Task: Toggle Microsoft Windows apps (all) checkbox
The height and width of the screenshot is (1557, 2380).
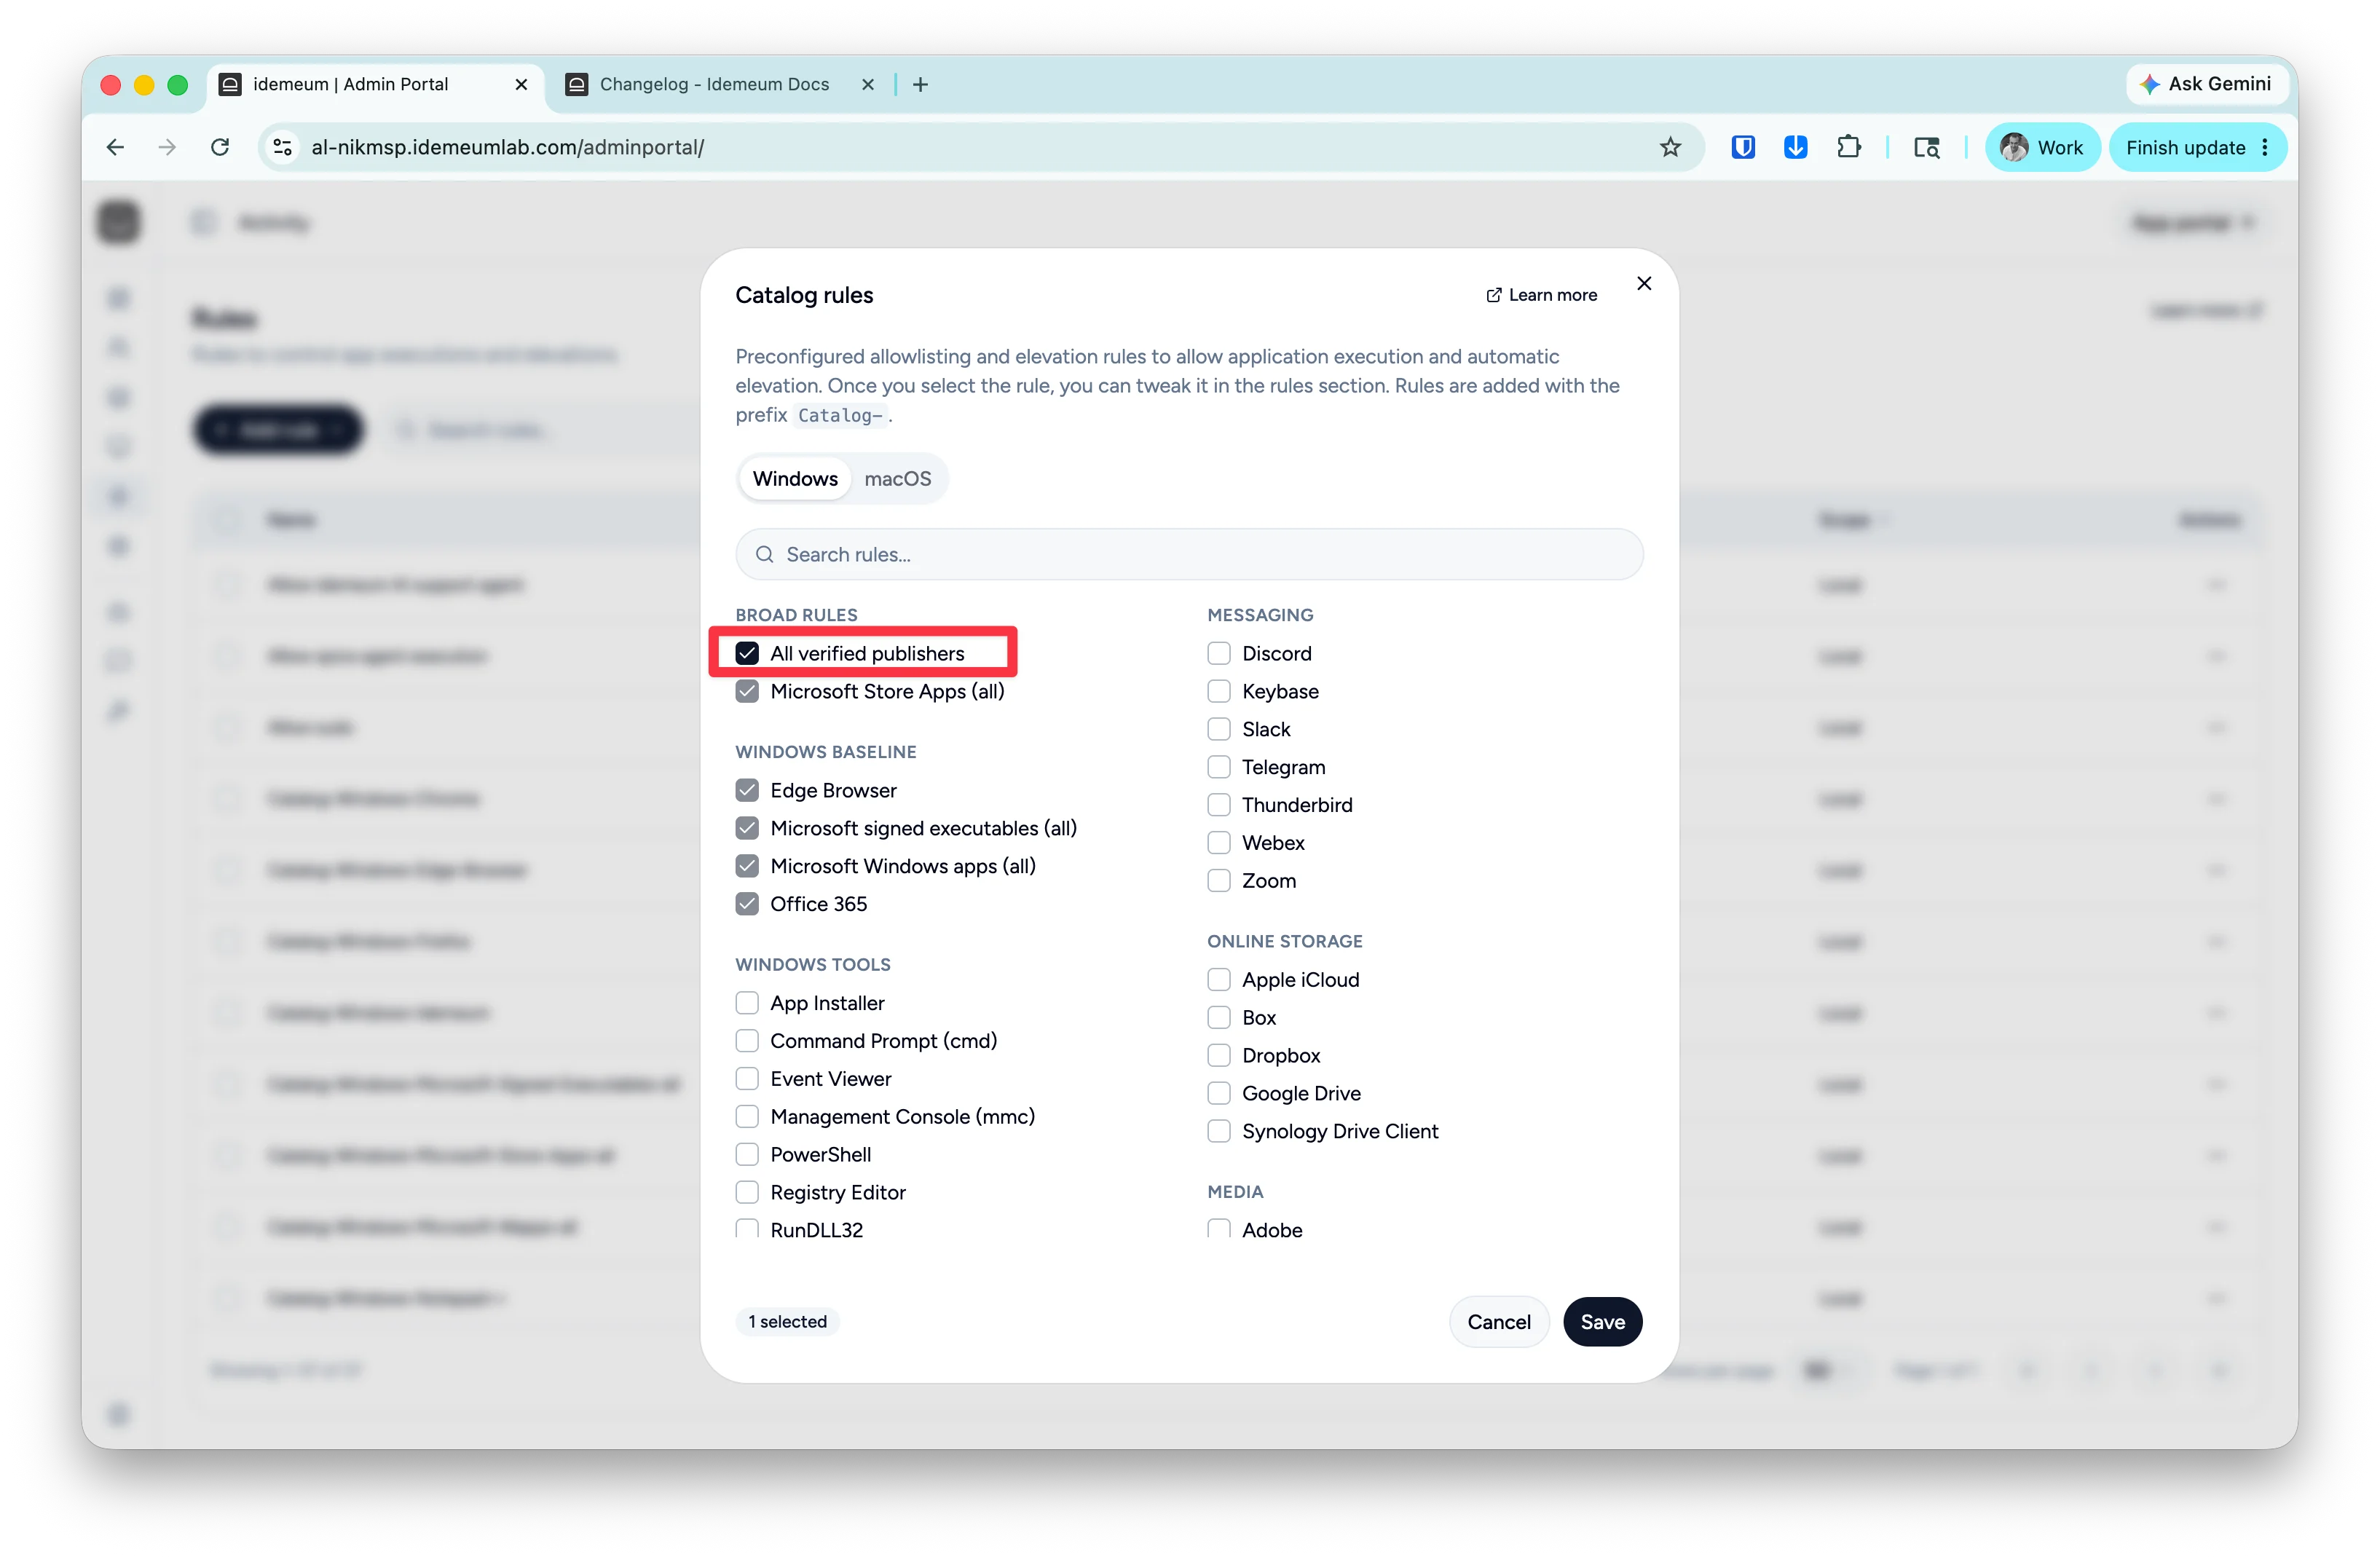Action: 747,866
